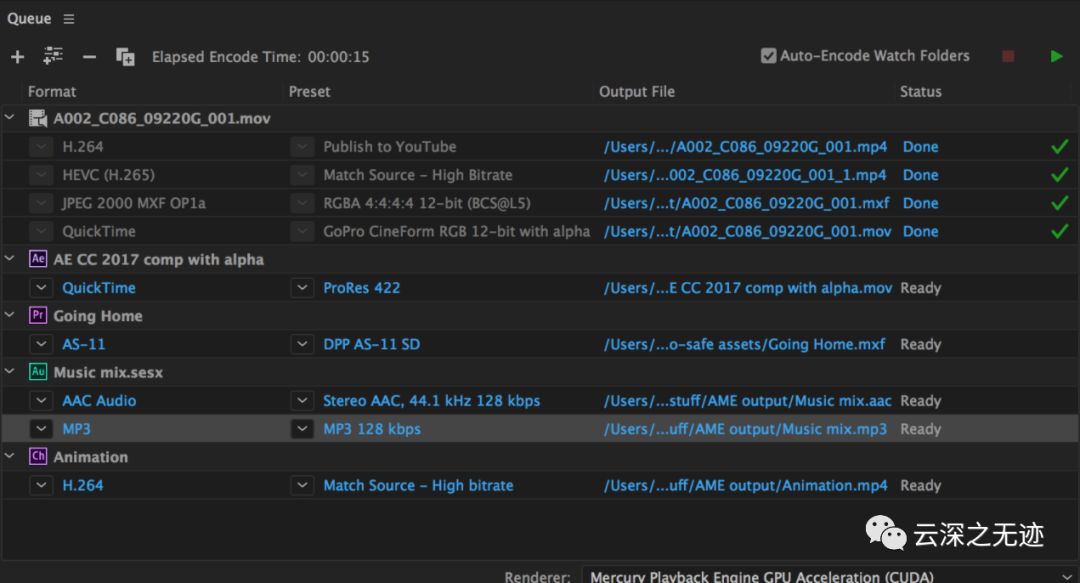Click the Preset column header

309,92
